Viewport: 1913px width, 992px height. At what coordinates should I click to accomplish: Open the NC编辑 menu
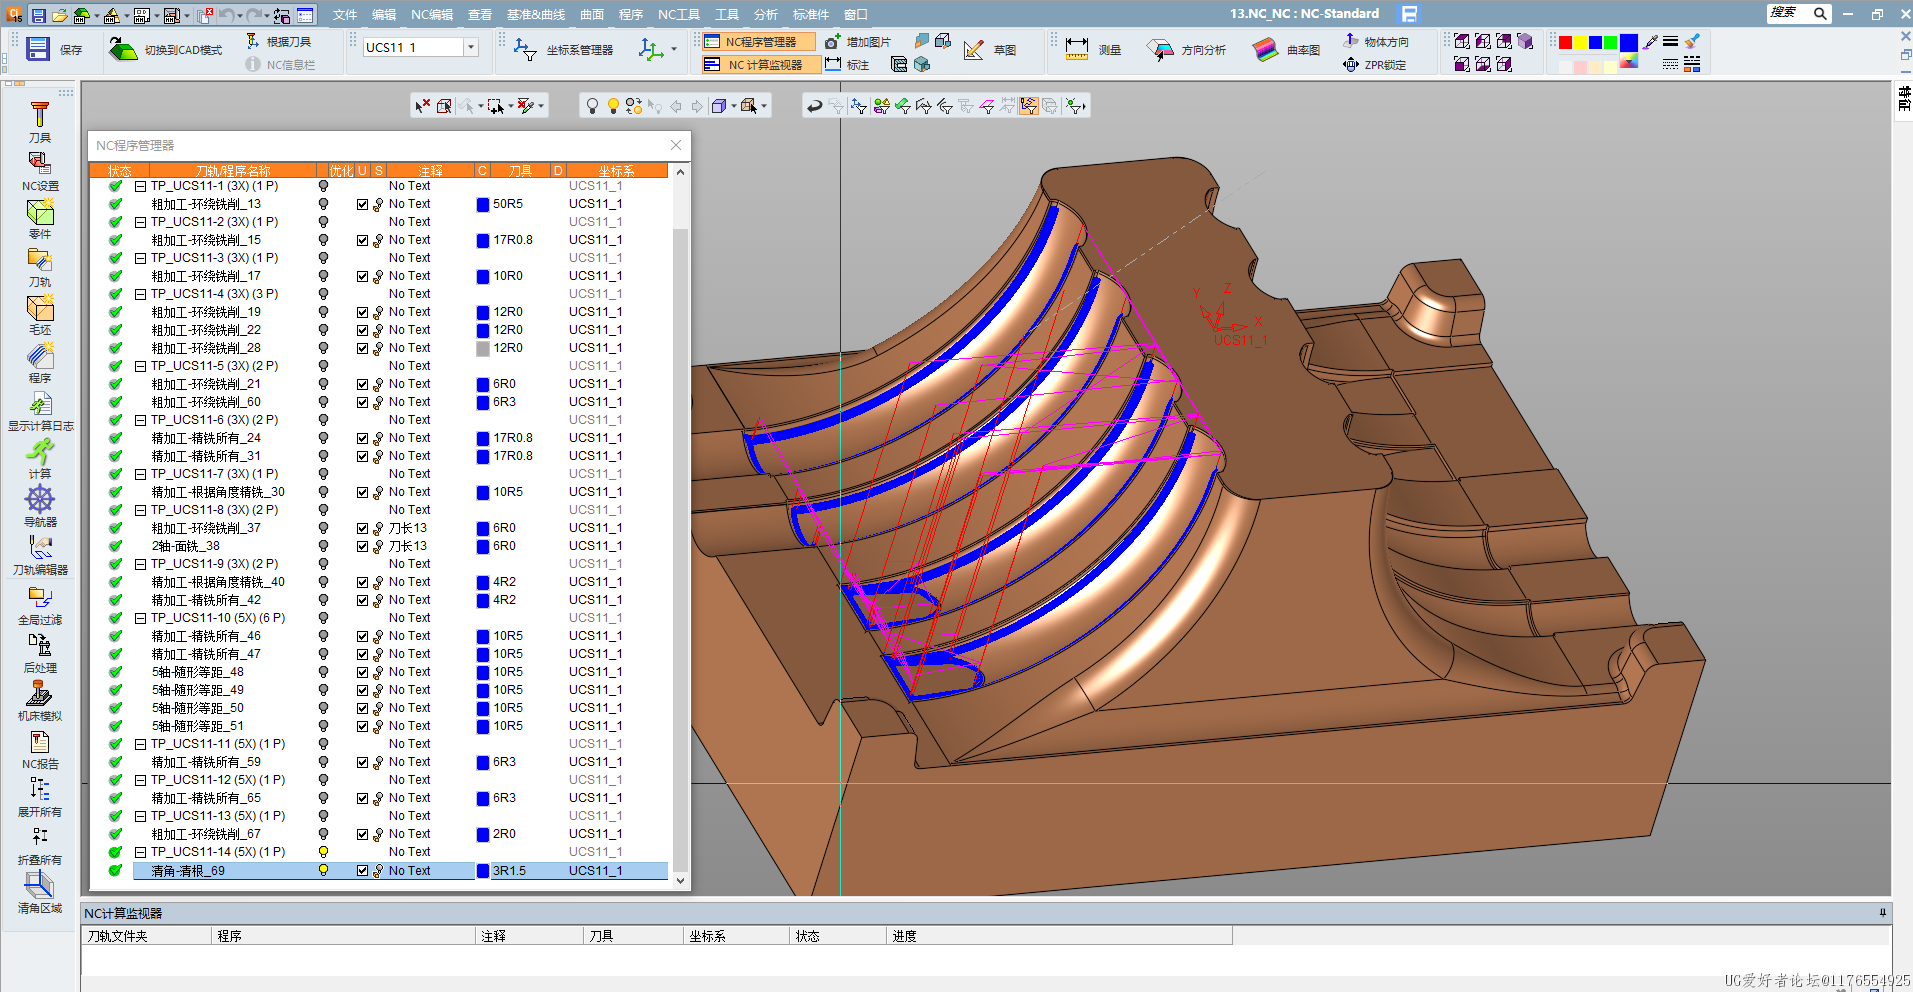[x=432, y=14]
